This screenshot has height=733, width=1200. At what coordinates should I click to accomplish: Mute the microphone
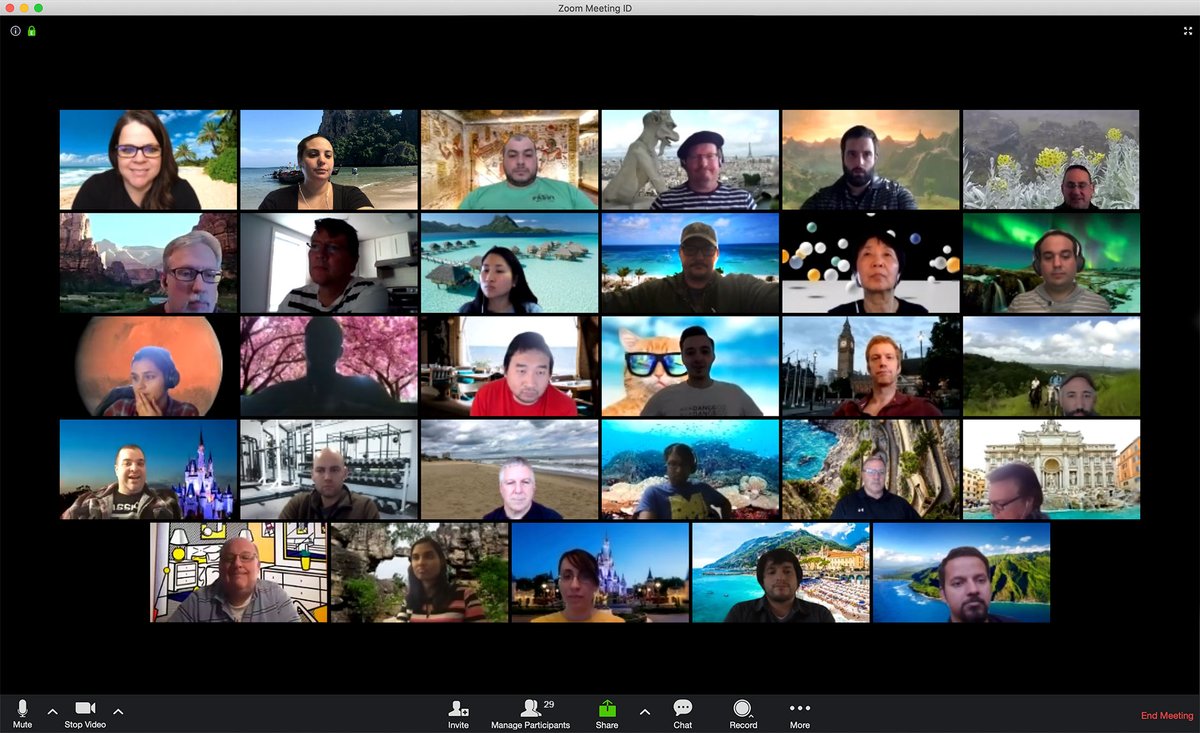[22, 713]
